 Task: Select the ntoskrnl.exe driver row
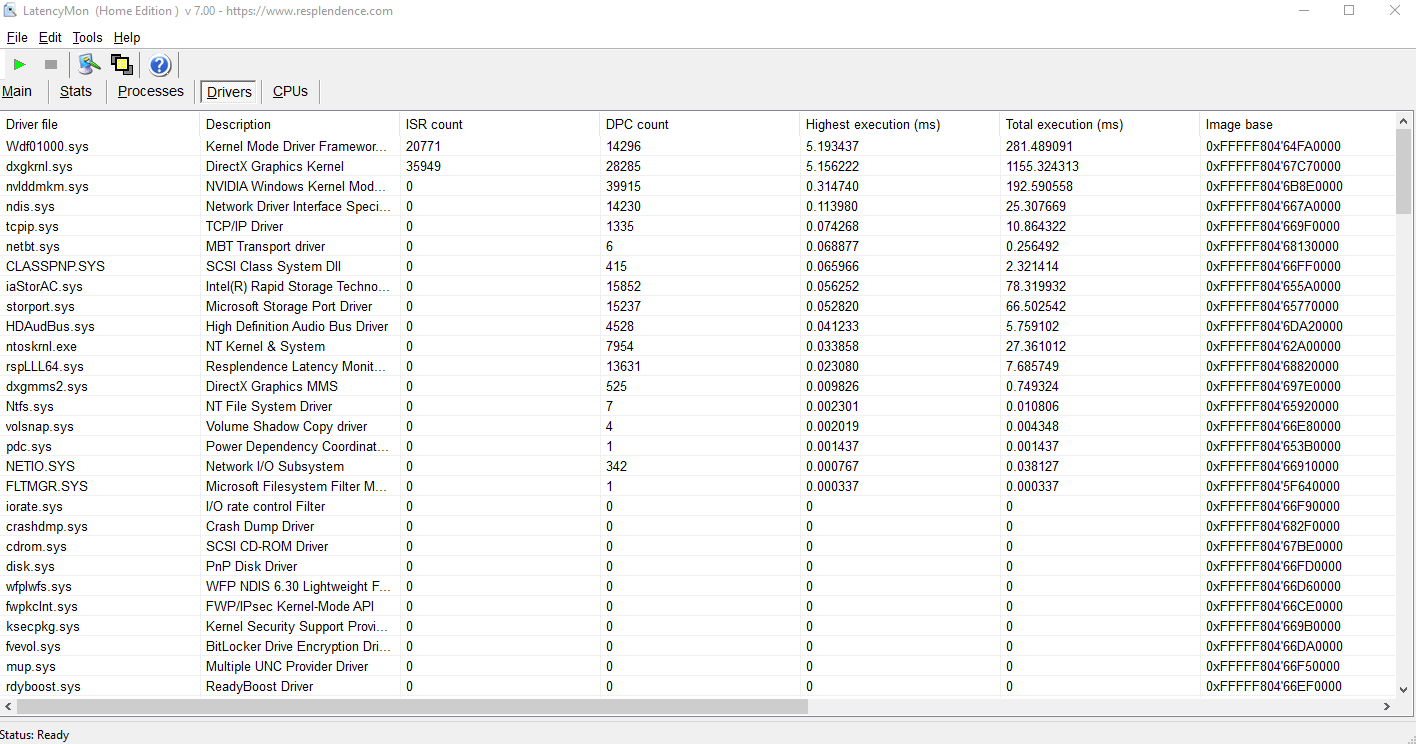(697, 346)
